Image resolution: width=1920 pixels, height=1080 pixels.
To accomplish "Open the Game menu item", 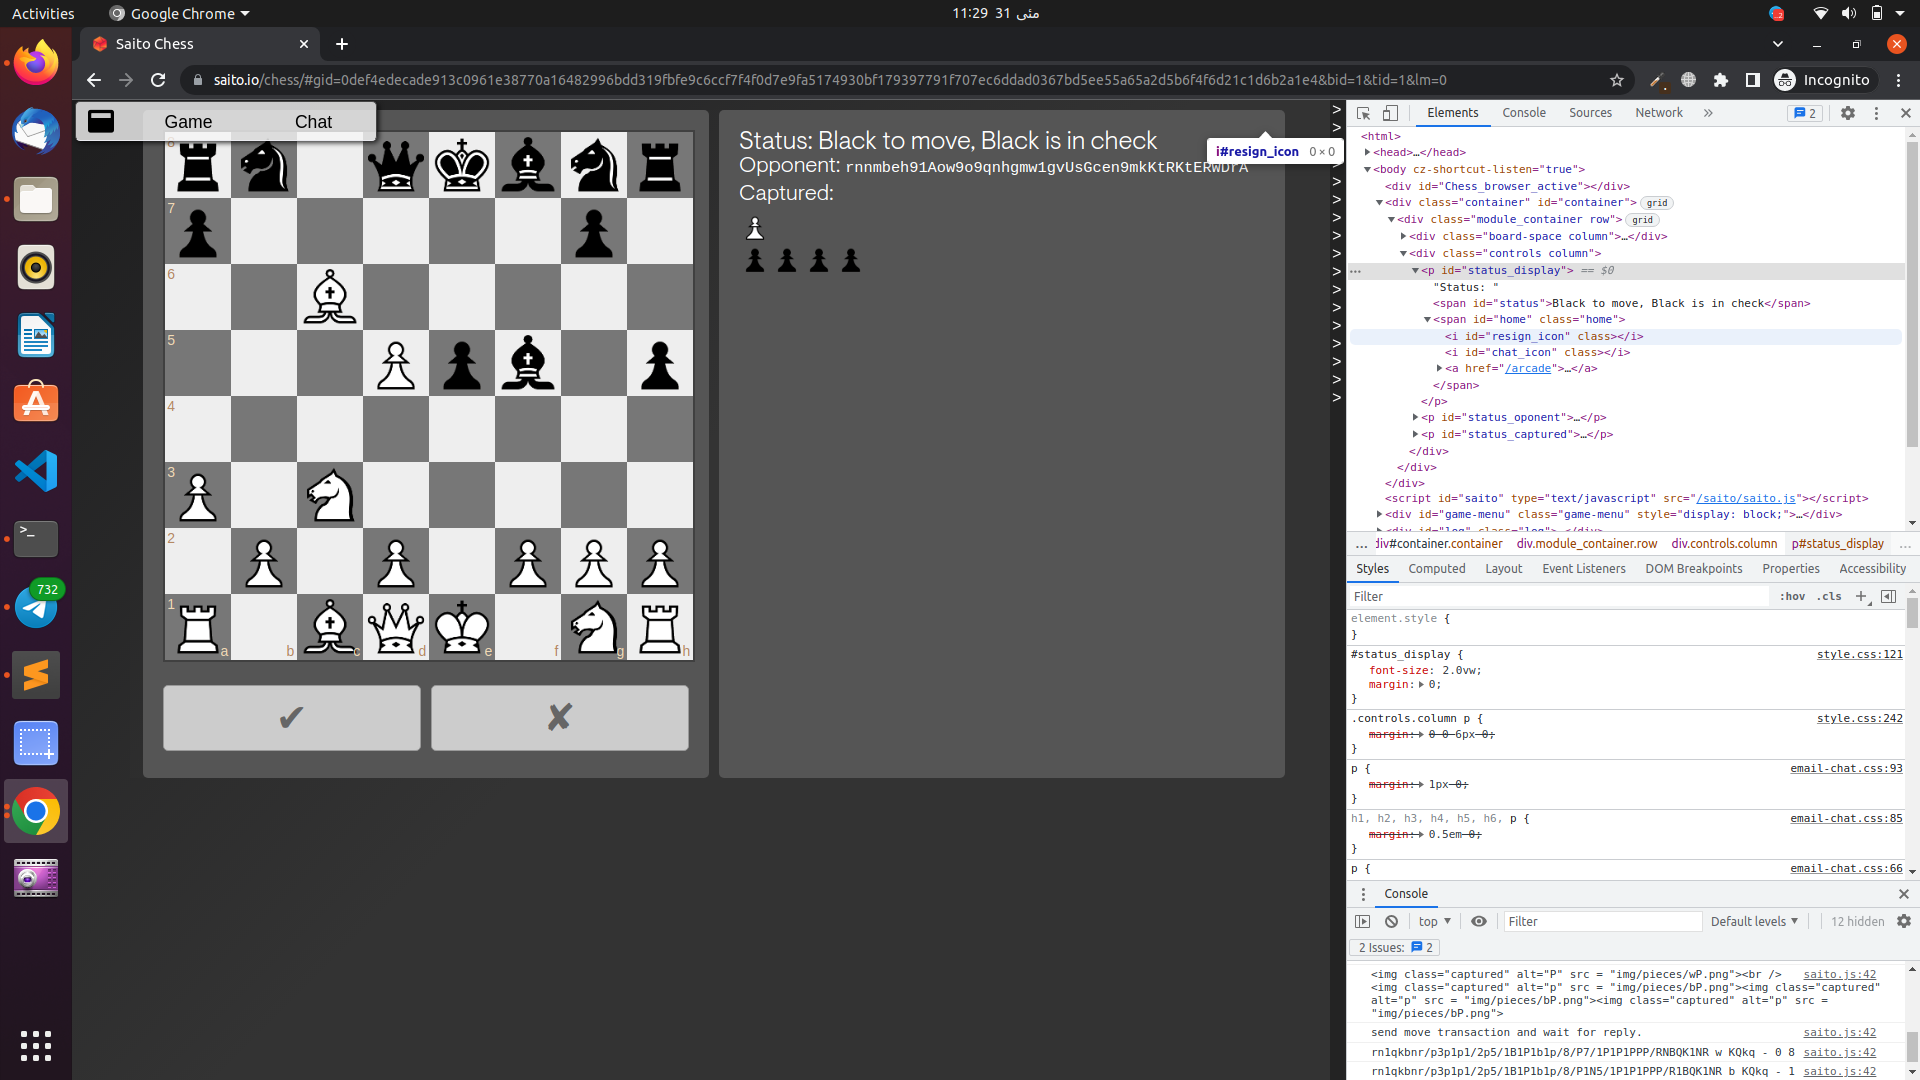I will pos(188,122).
